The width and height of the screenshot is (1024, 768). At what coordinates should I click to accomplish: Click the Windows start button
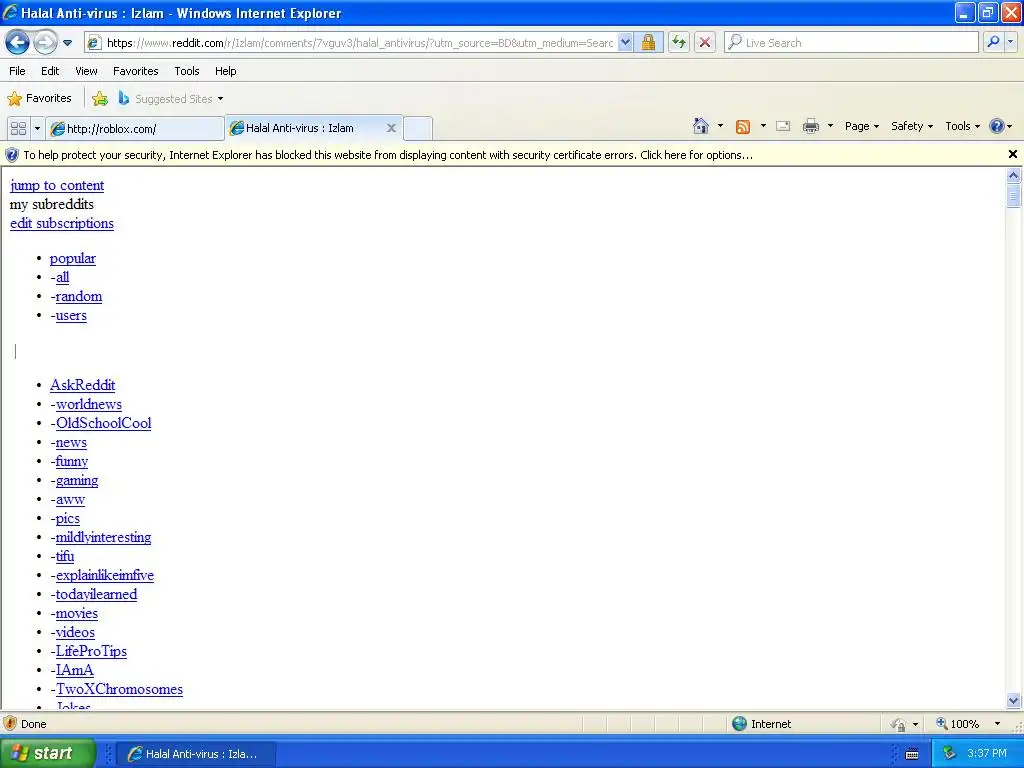(47, 753)
